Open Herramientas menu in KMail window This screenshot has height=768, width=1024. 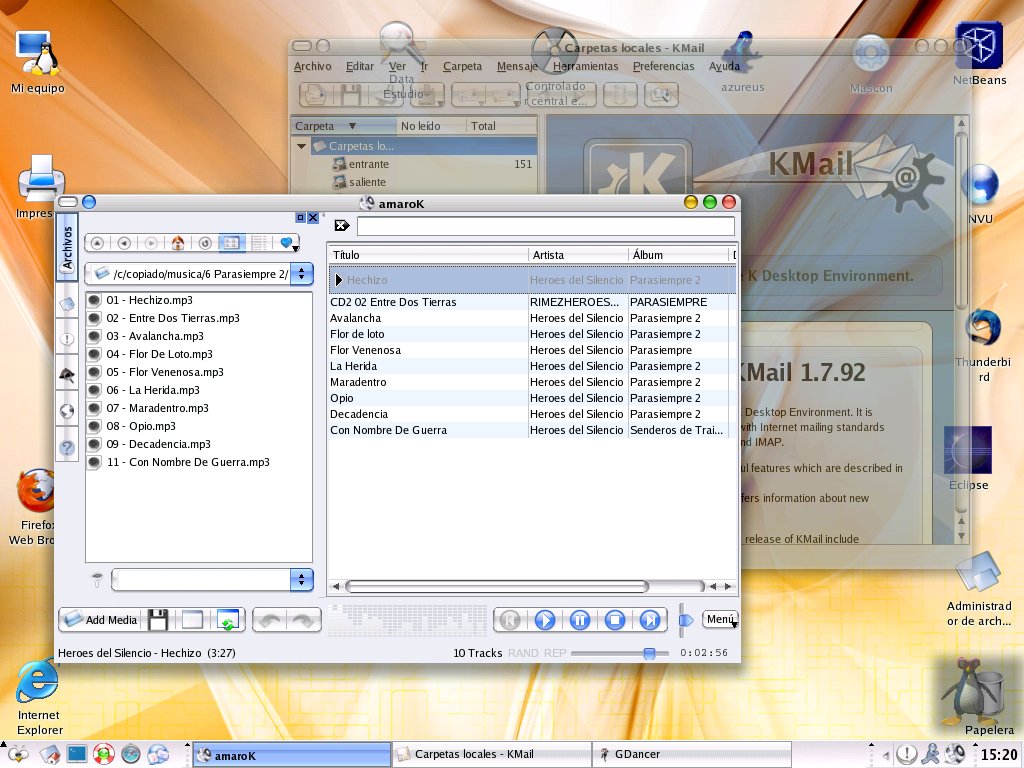[x=585, y=66]
